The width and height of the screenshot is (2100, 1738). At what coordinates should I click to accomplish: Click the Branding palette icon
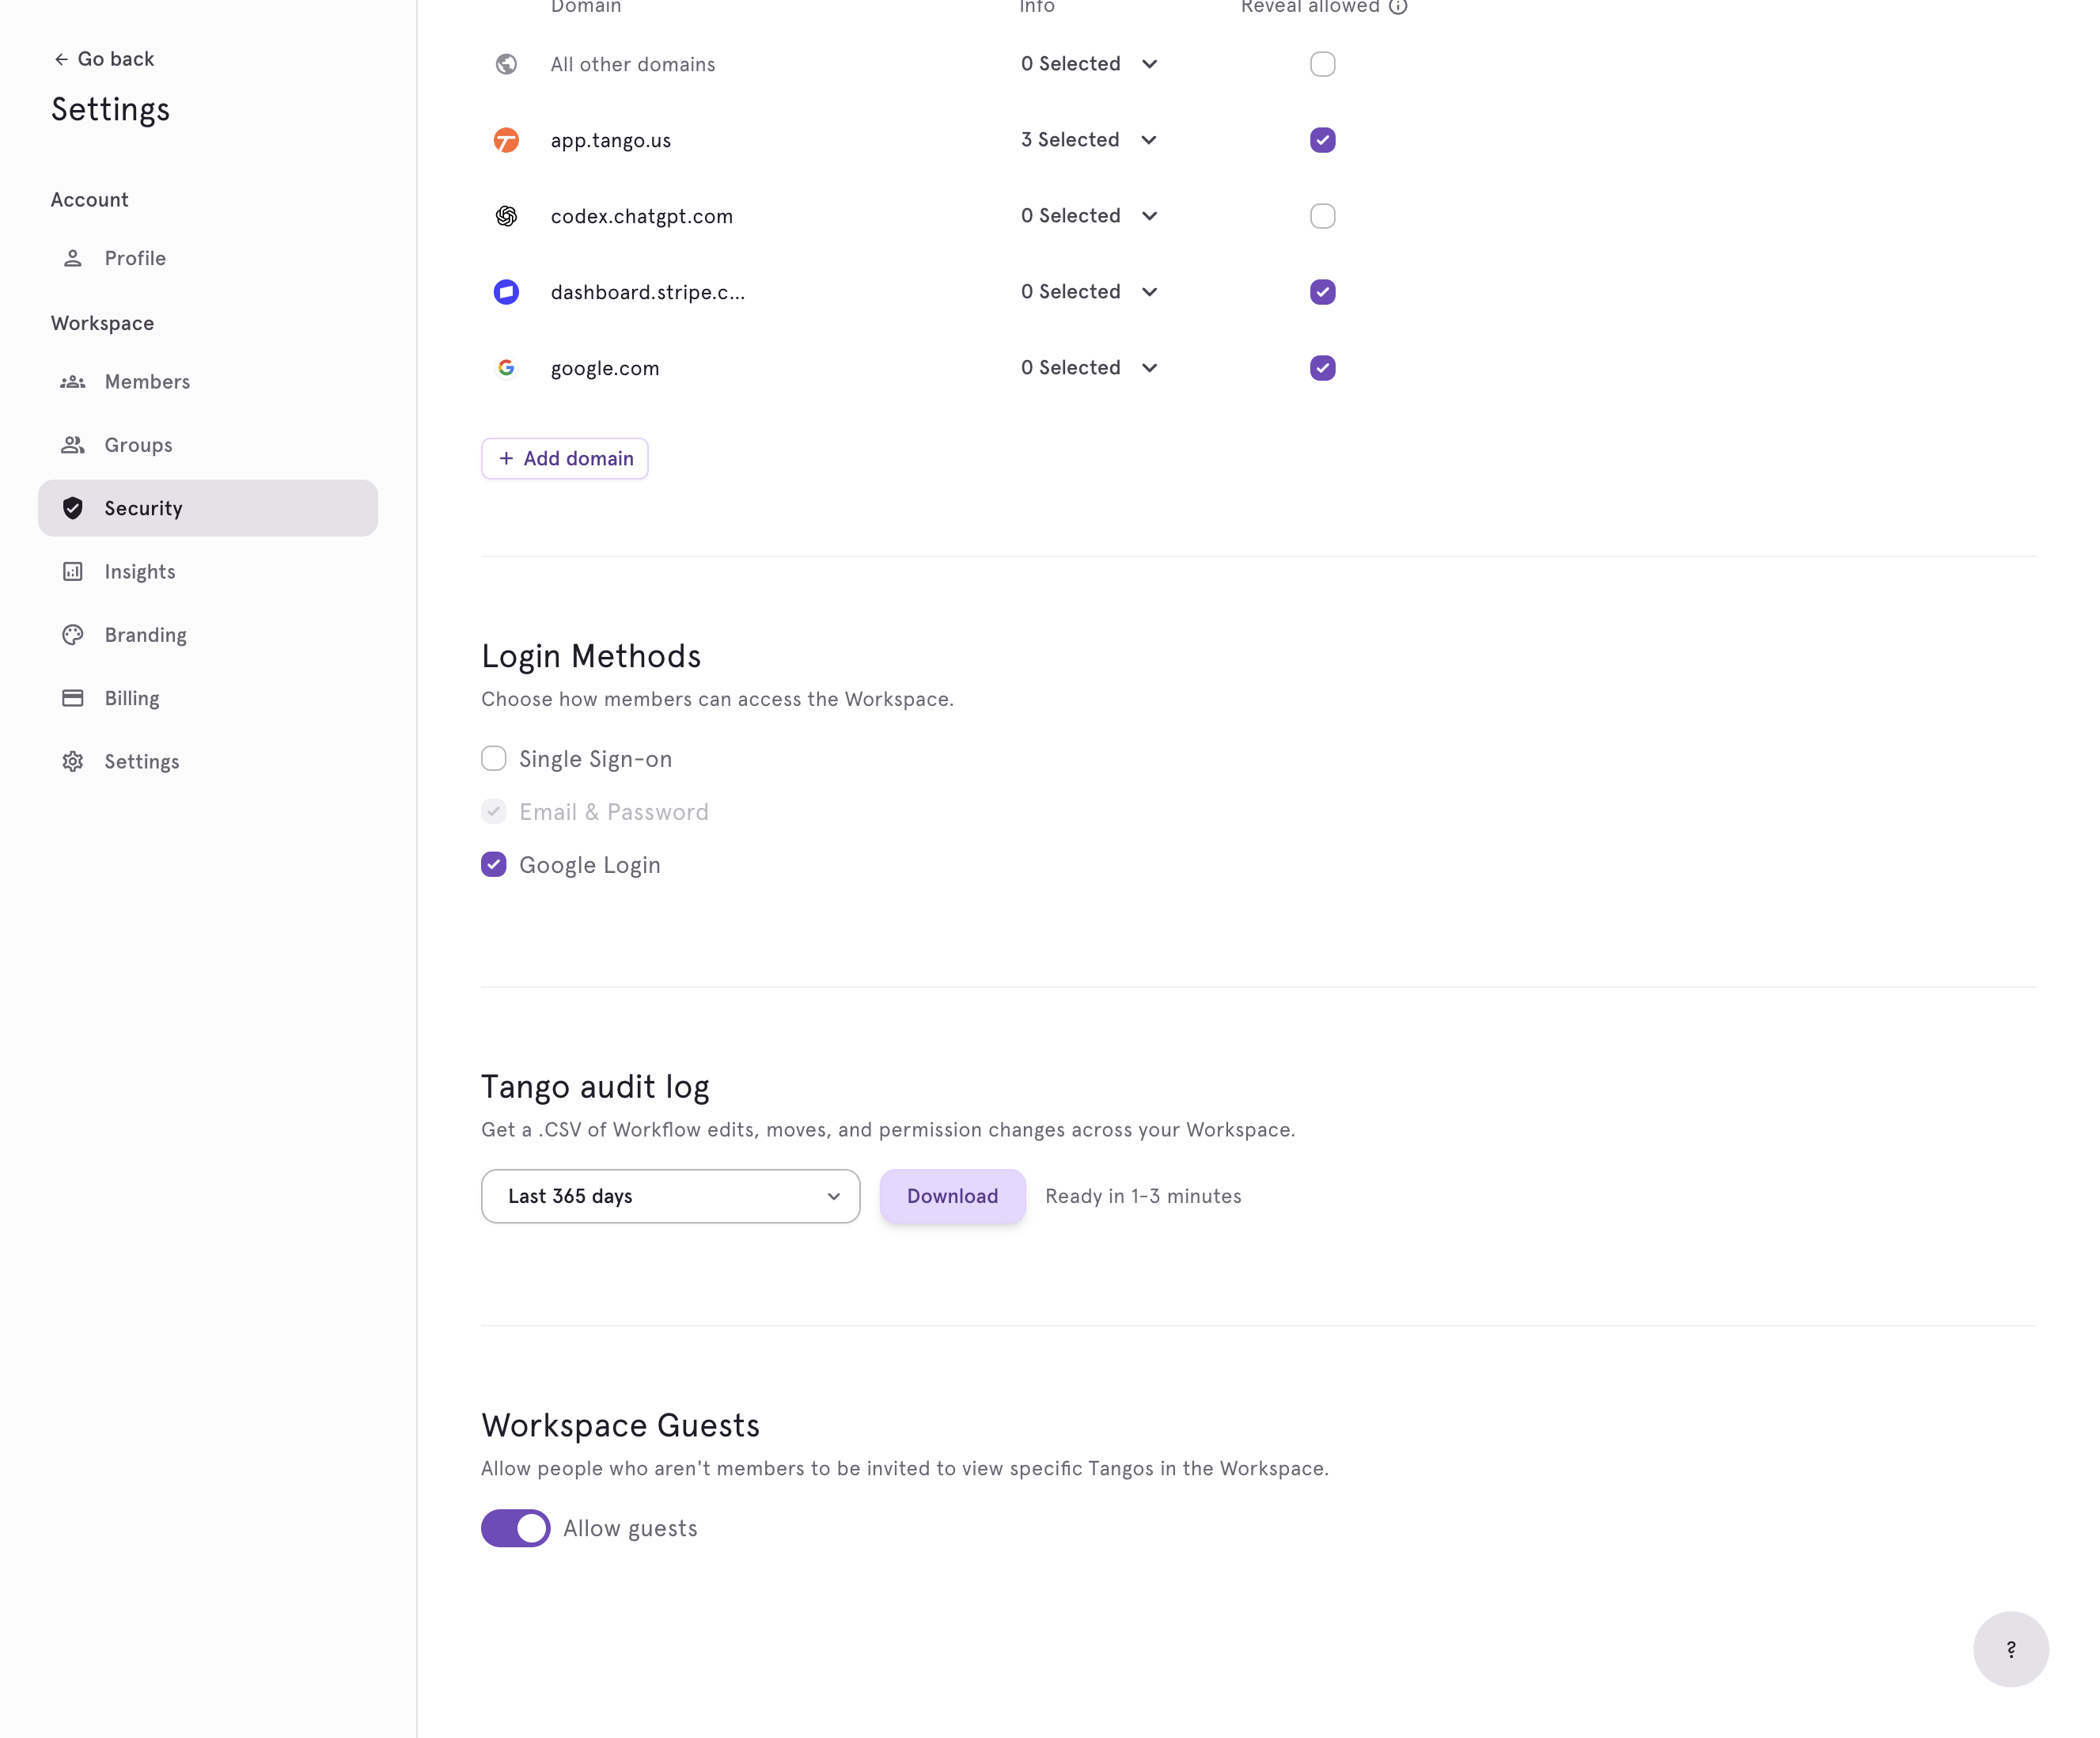[x=73, y=635]
